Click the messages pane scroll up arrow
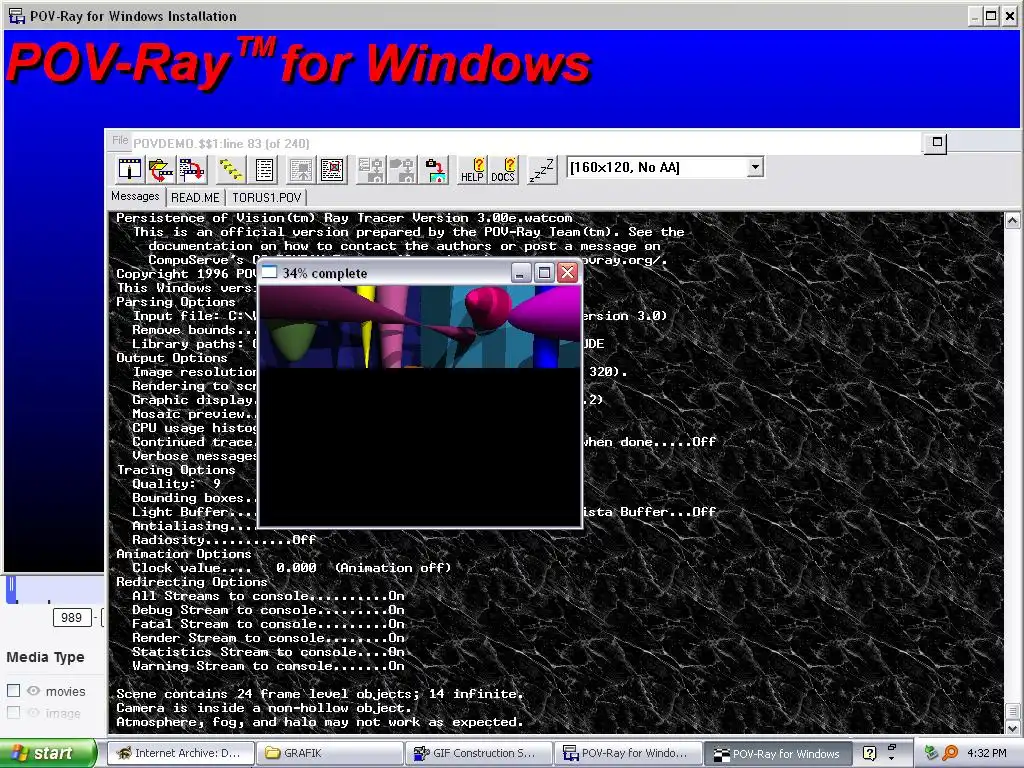Viewport: 1024px width, 768px height. point(1012,221)
